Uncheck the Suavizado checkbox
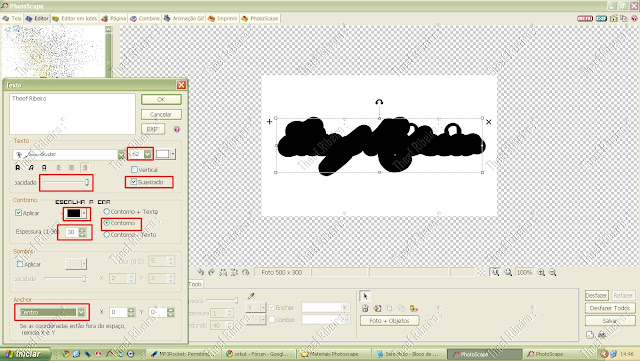Image resolution: width=640 pixels, height=361 pixels. 134,182
